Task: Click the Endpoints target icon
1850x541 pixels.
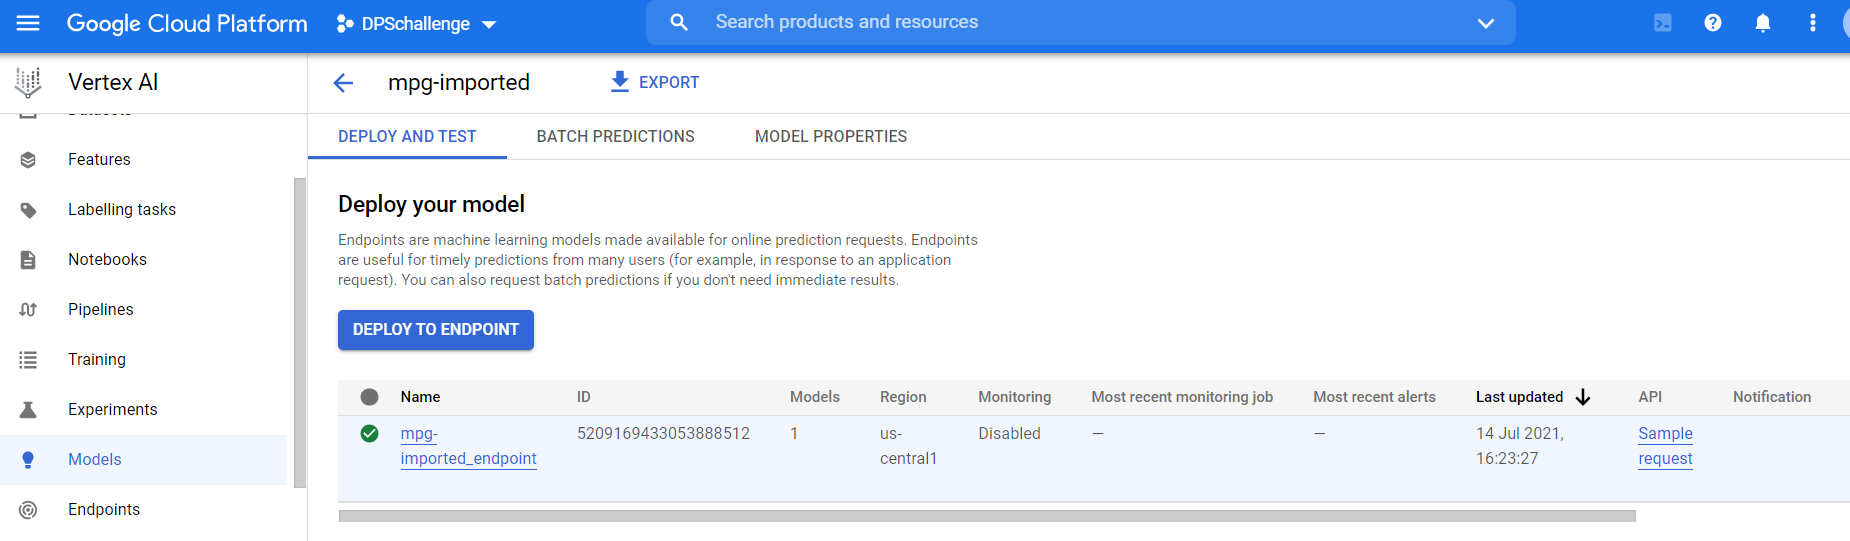Action: 28,510
